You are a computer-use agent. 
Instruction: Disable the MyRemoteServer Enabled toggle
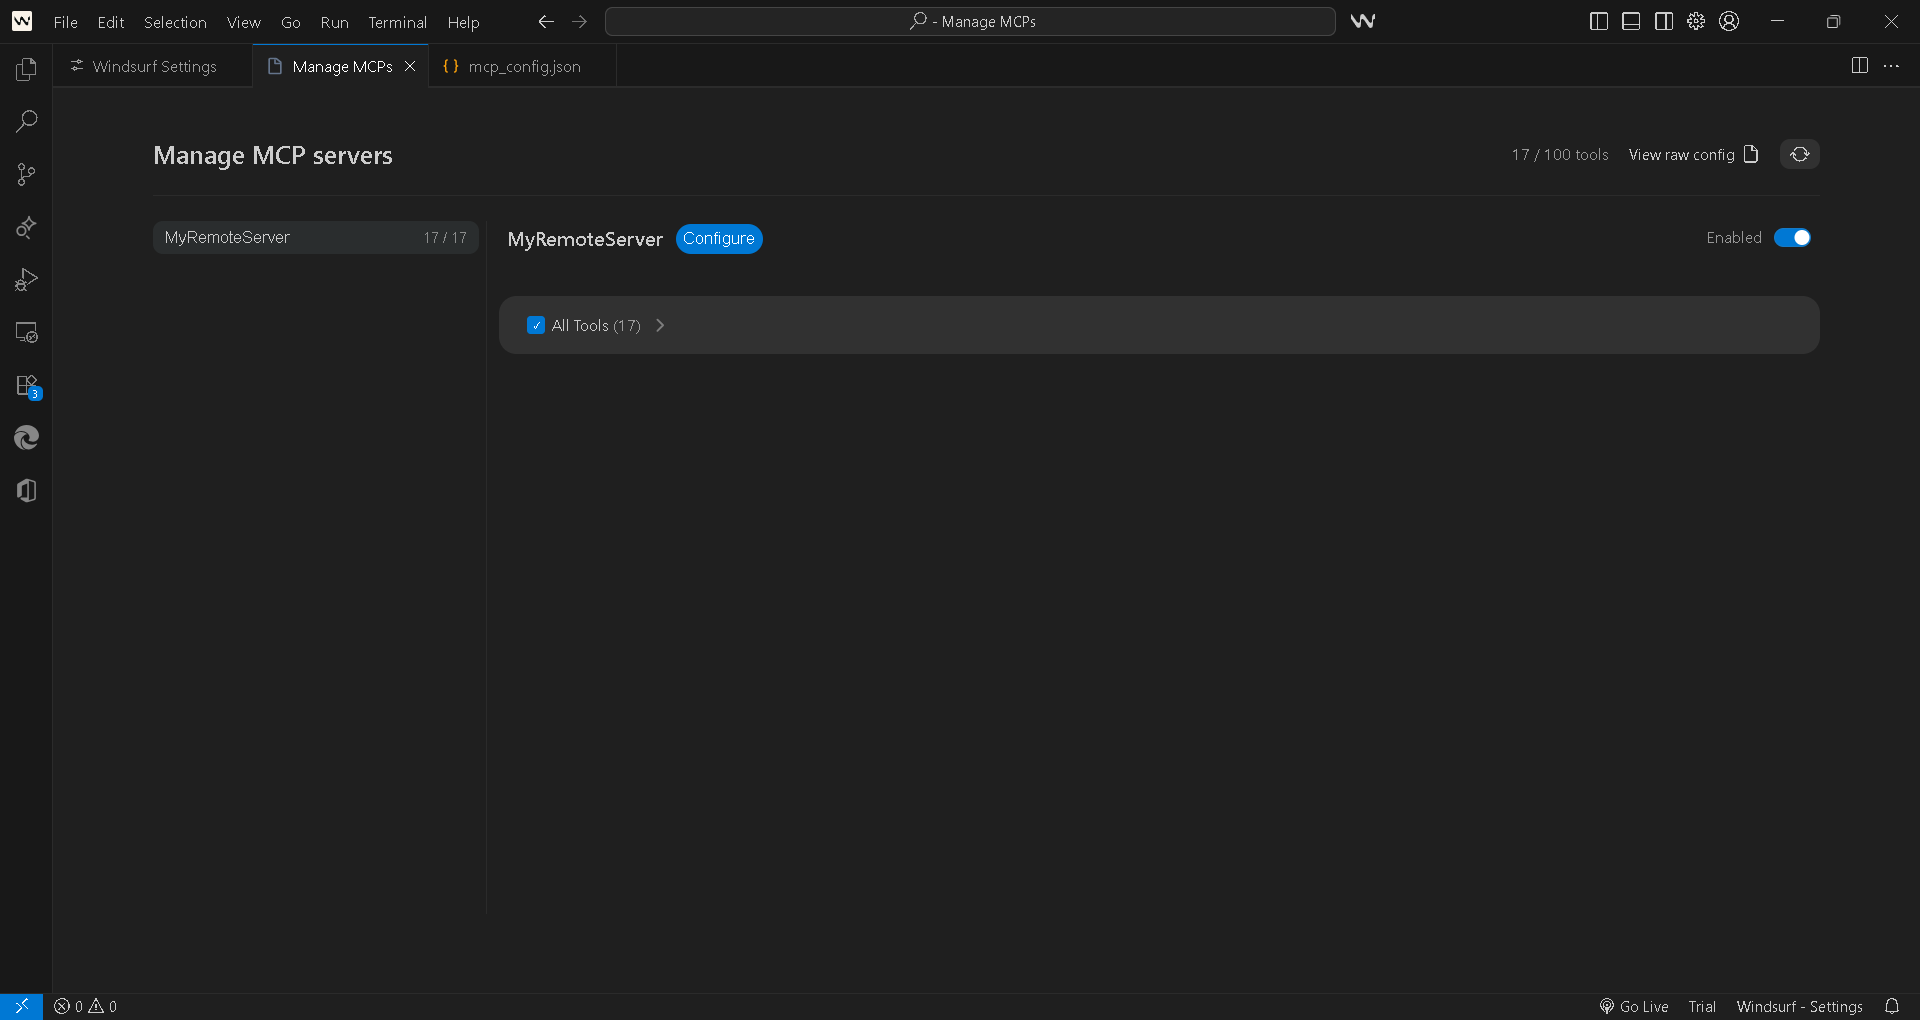tap(1792, 238)
